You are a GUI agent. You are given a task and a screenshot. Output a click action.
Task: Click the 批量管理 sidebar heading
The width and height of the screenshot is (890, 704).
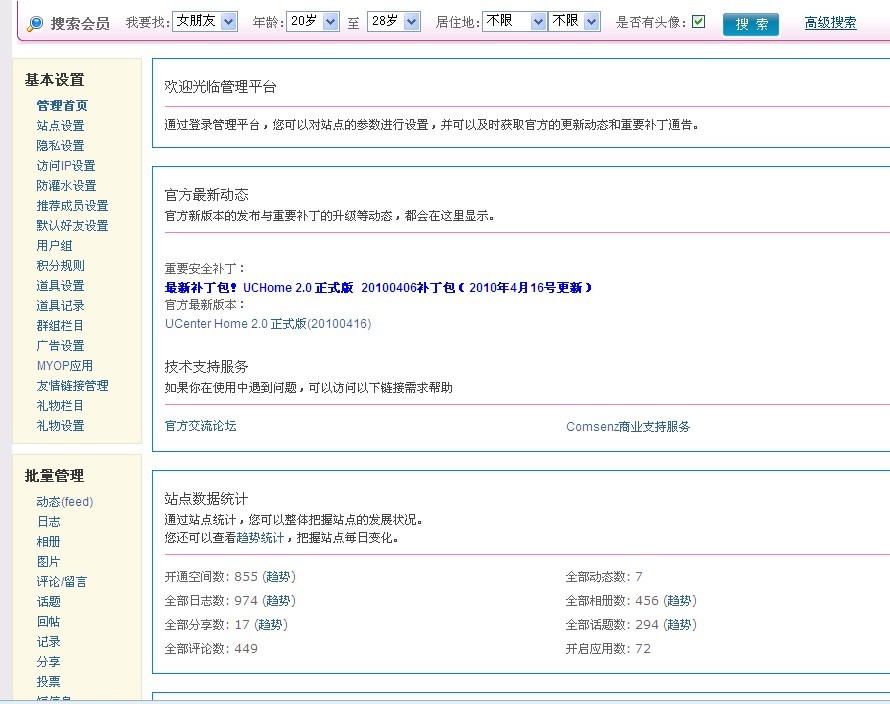54,476
